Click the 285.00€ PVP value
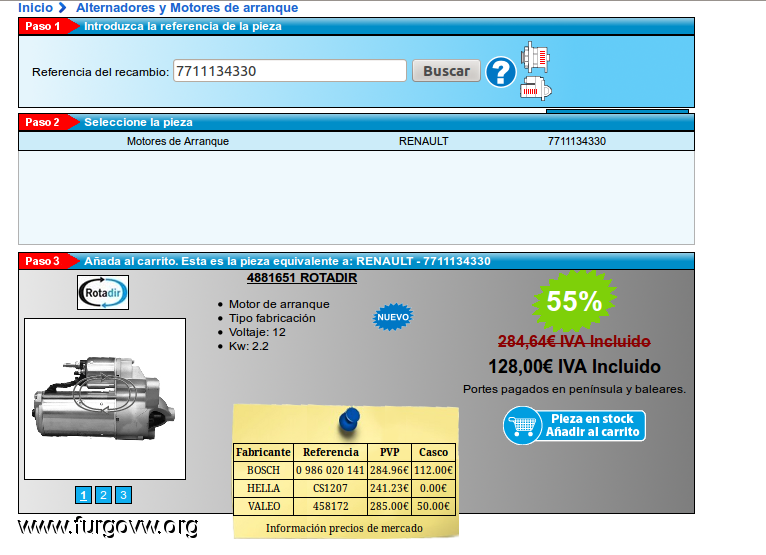Viewport: 766px width, 555px height. point(389,506)
